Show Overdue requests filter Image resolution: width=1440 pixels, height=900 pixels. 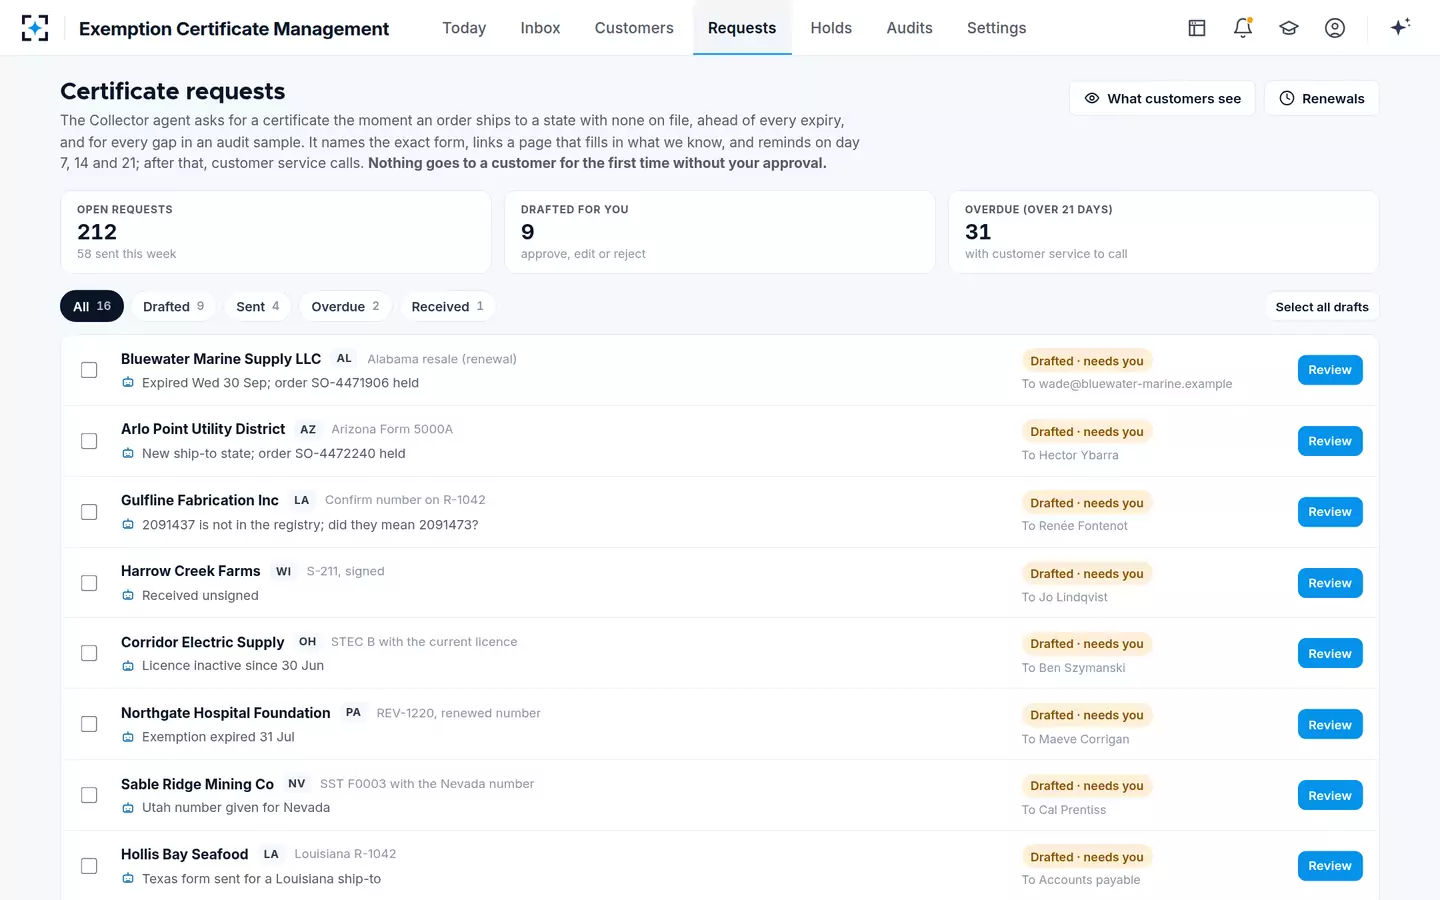[x=345, y=306]
